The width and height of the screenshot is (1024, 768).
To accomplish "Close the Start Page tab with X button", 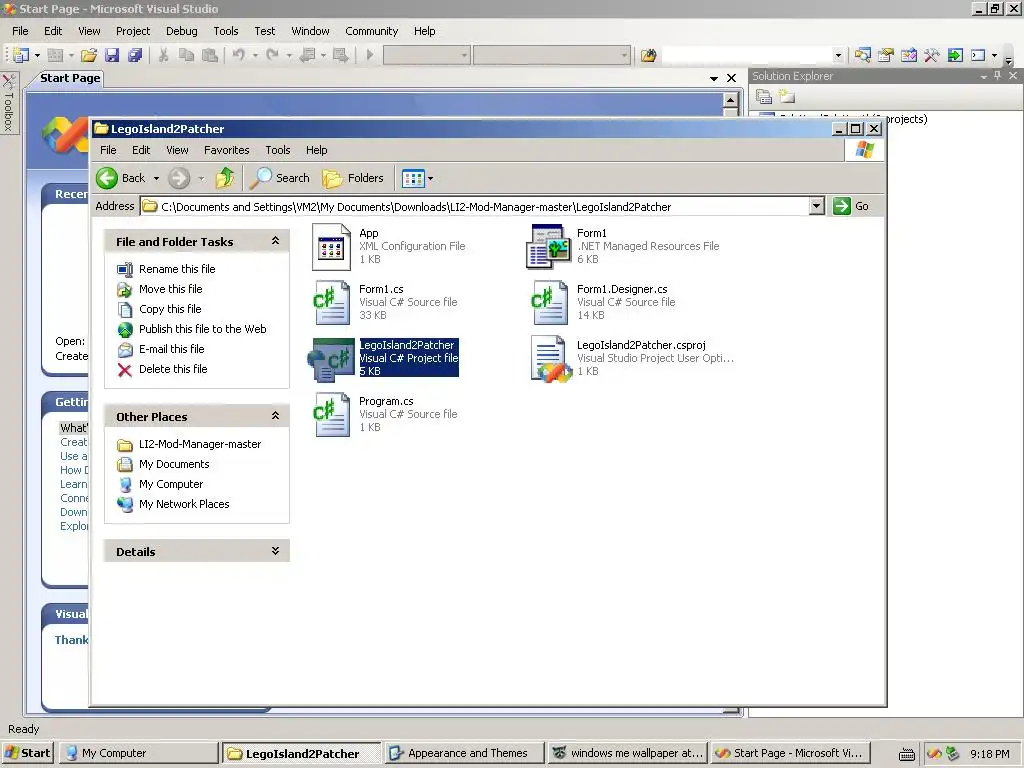I will coord(731,78).
